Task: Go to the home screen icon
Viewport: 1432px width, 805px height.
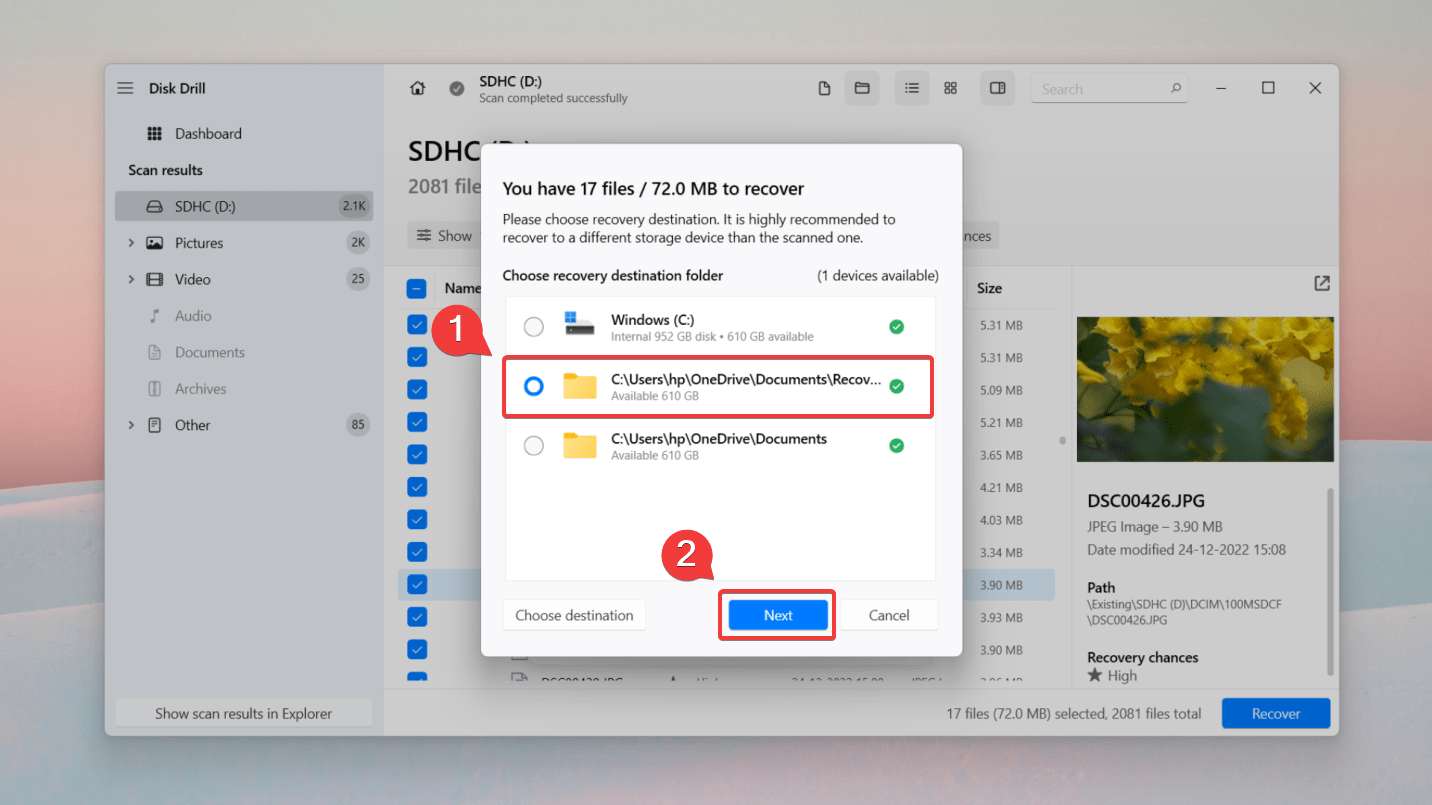Action: click(x=418, y=88)
